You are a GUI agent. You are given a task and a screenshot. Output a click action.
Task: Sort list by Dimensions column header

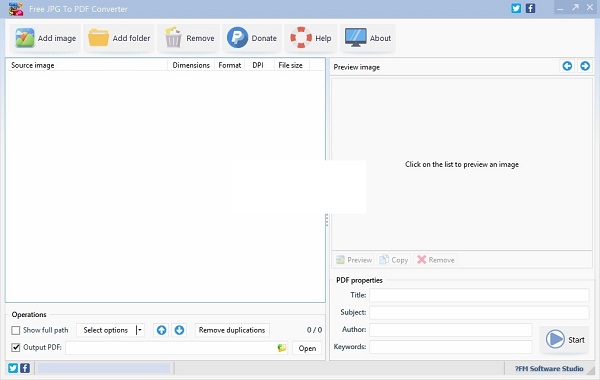pos(191,65)
